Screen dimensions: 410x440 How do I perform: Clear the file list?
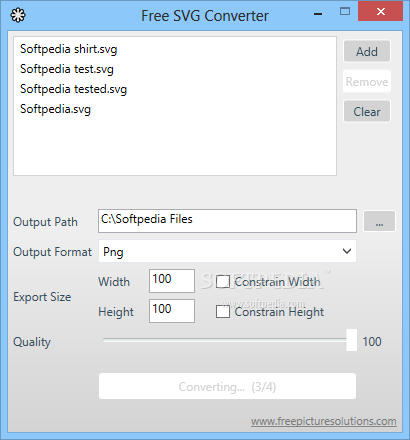pyautogui.click(x=367, y=111)
